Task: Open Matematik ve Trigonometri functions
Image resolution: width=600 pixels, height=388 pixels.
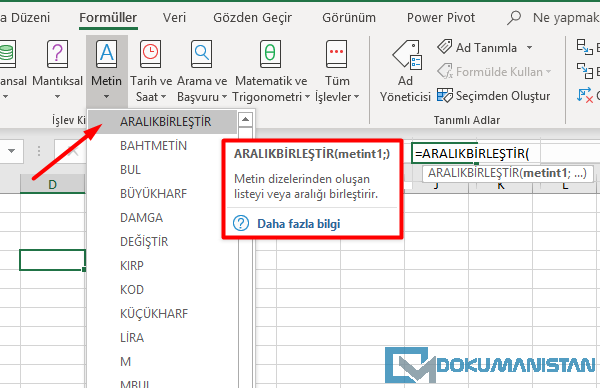Action: coord(271,54)
